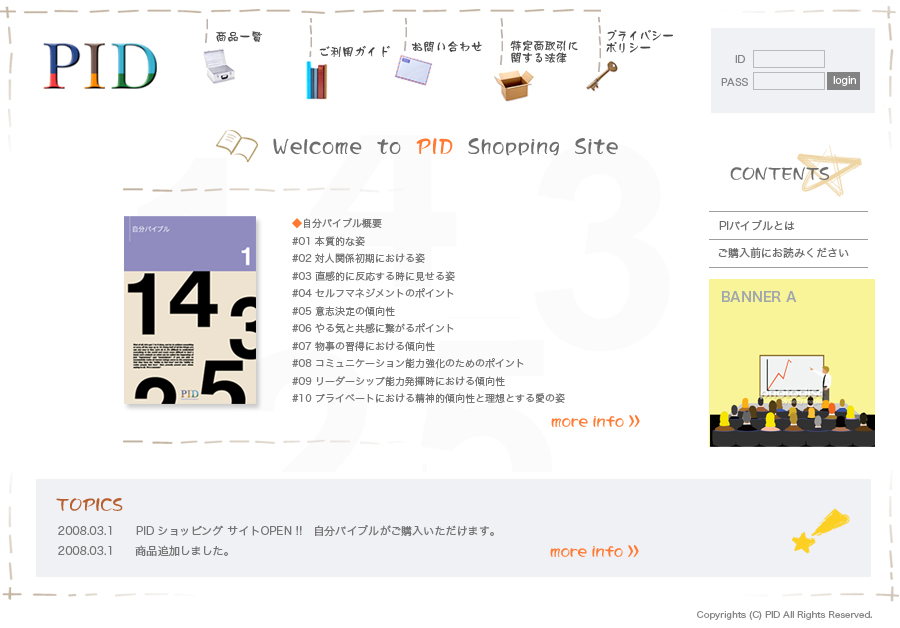Focus the PASS input field
This screenshot has height=628, width=900.
tap(788, 81)
